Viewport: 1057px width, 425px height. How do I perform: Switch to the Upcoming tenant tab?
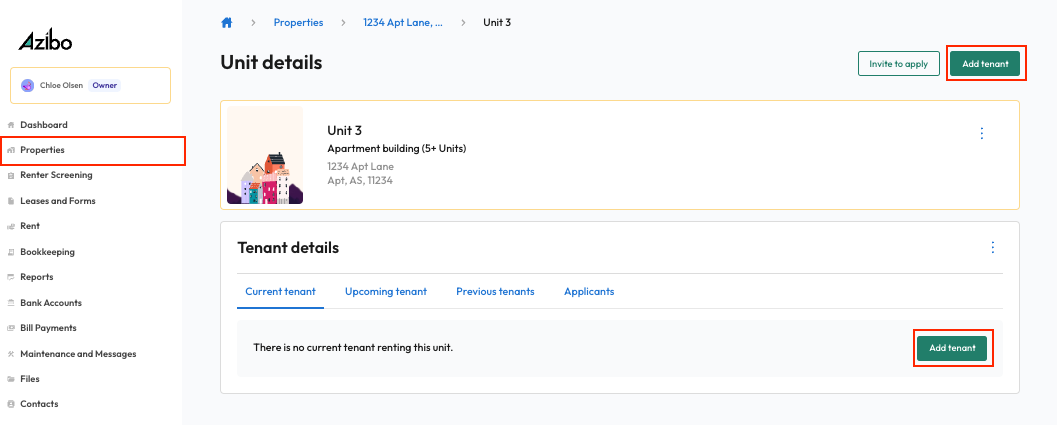click(386, 292)
